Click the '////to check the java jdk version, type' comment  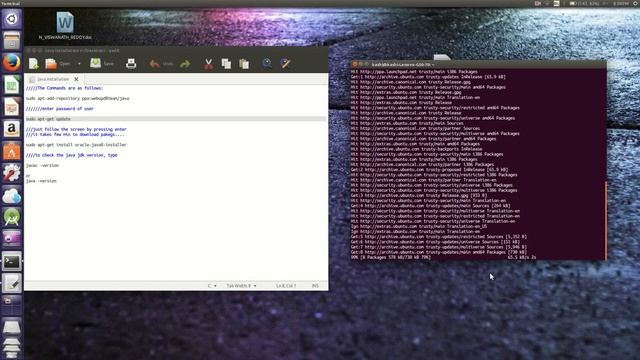click(x=71, y=155)
